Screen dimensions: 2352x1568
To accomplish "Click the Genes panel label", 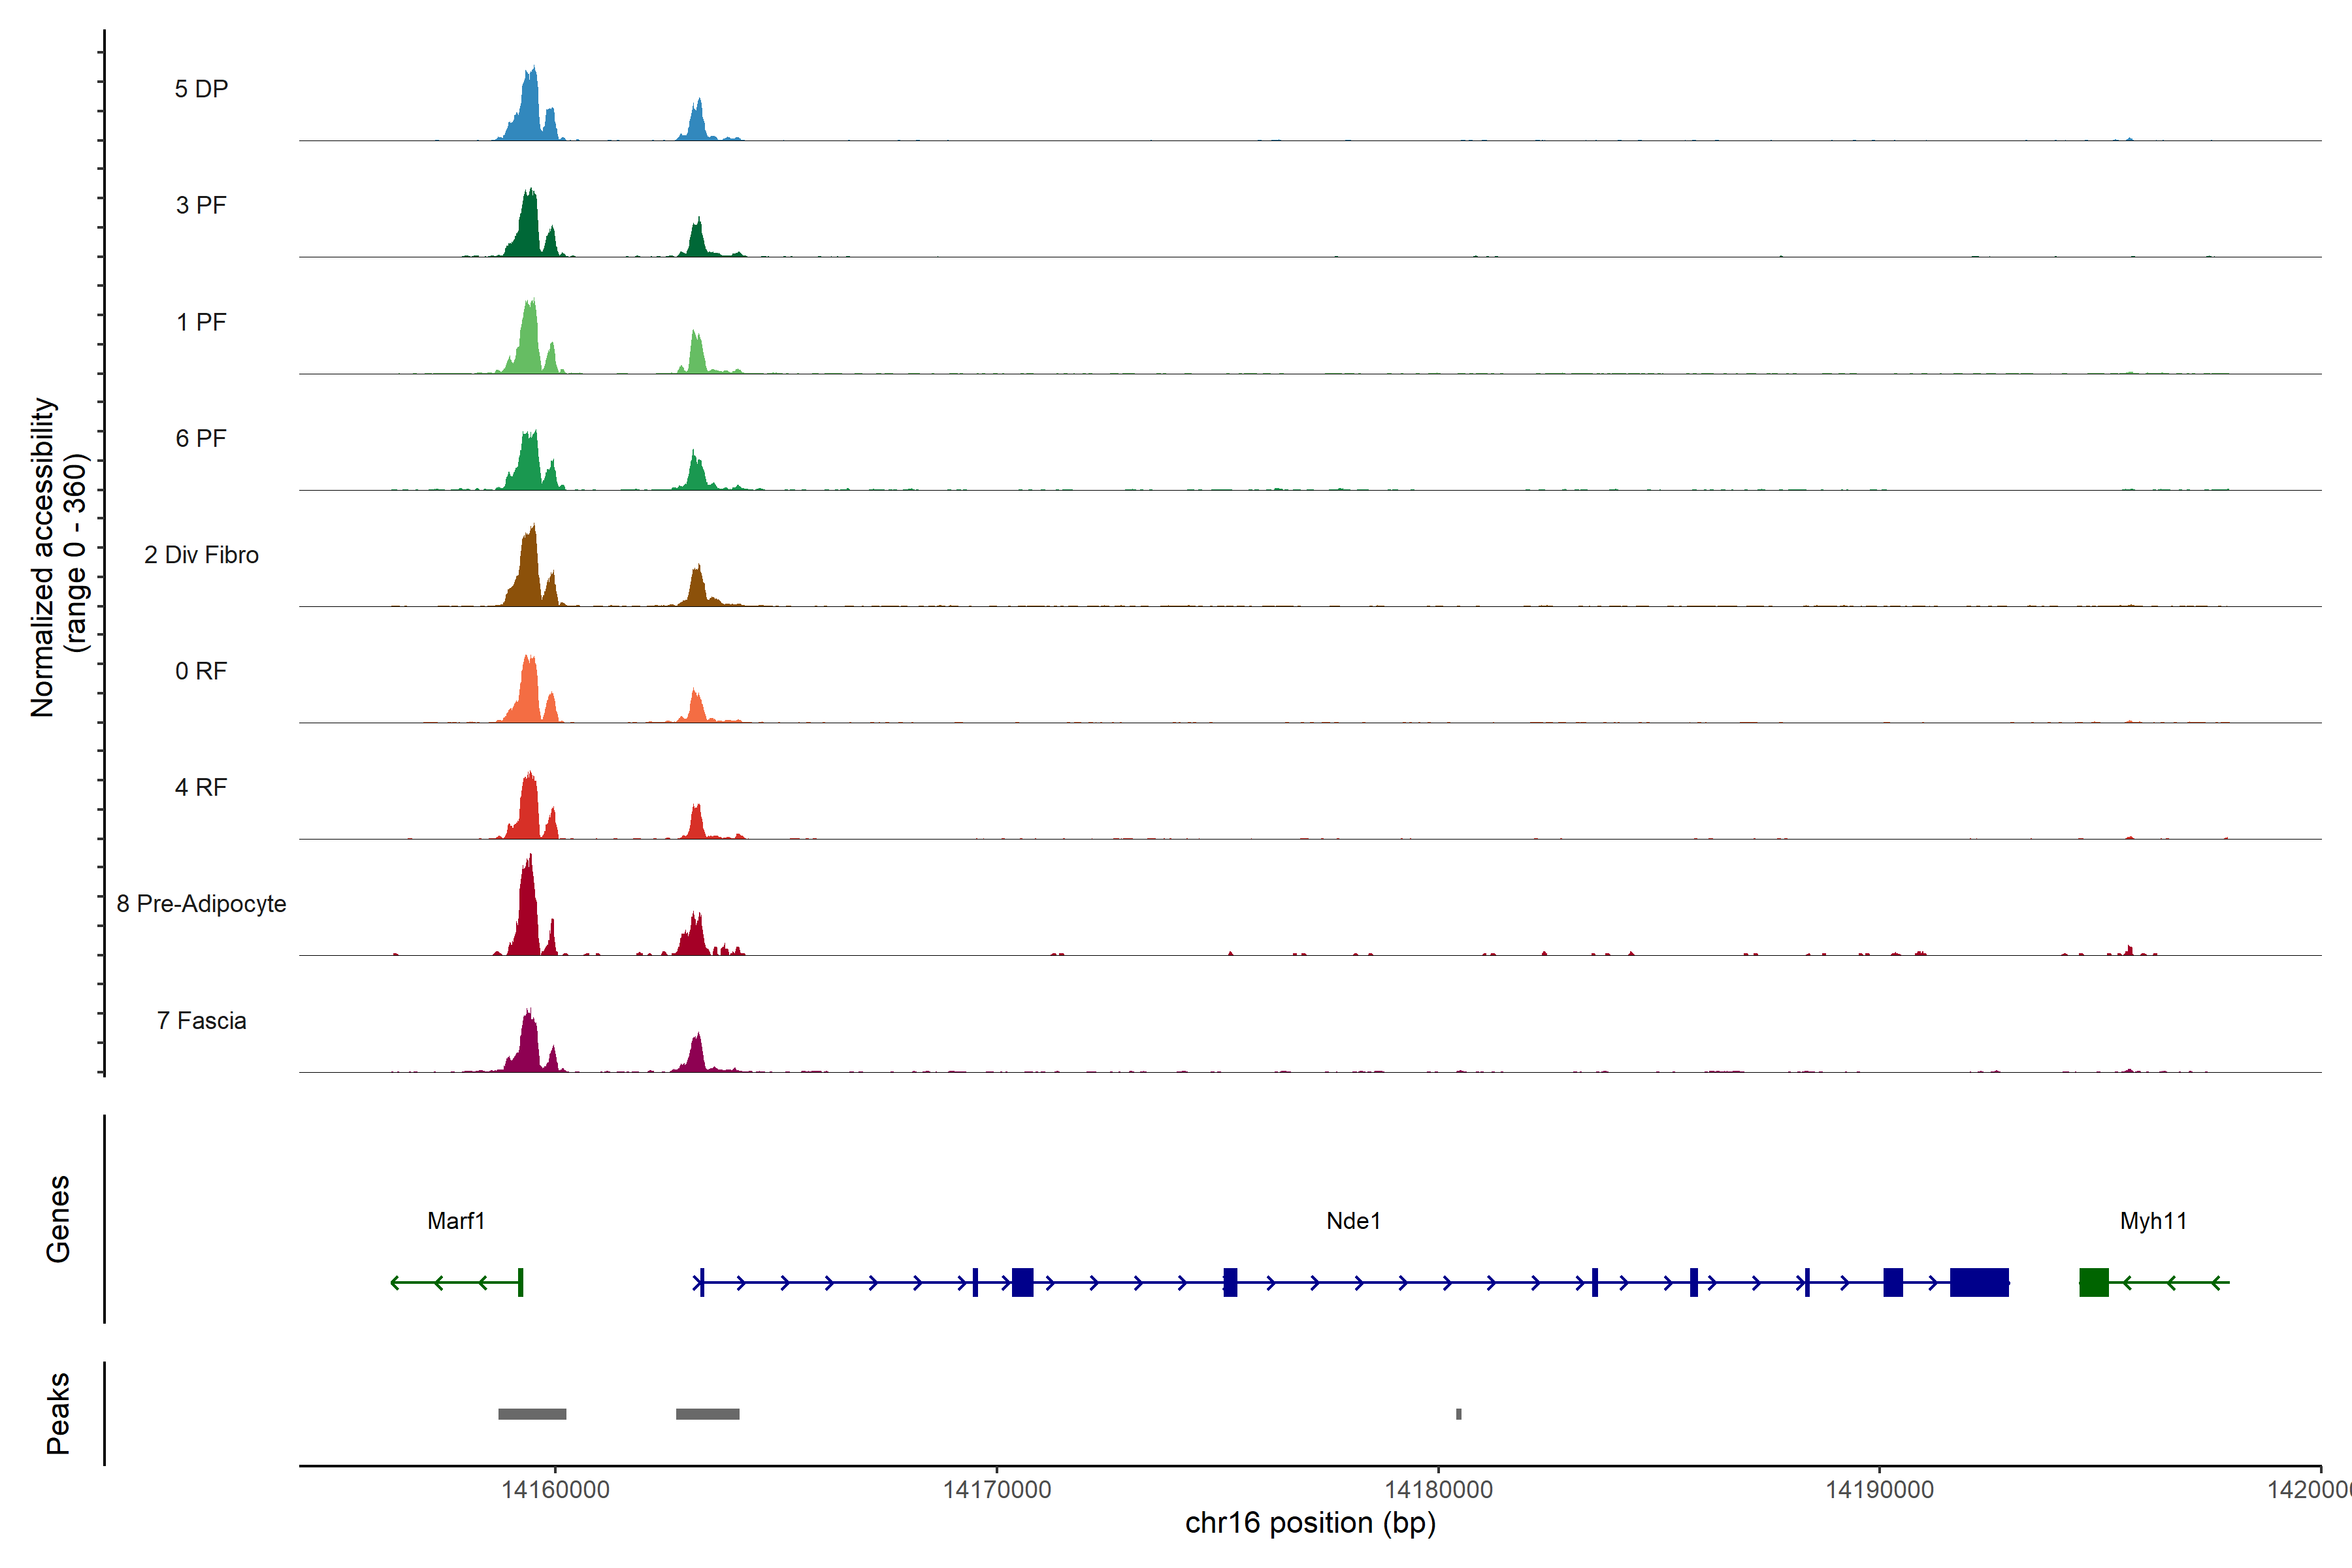I will point(58,1219).
